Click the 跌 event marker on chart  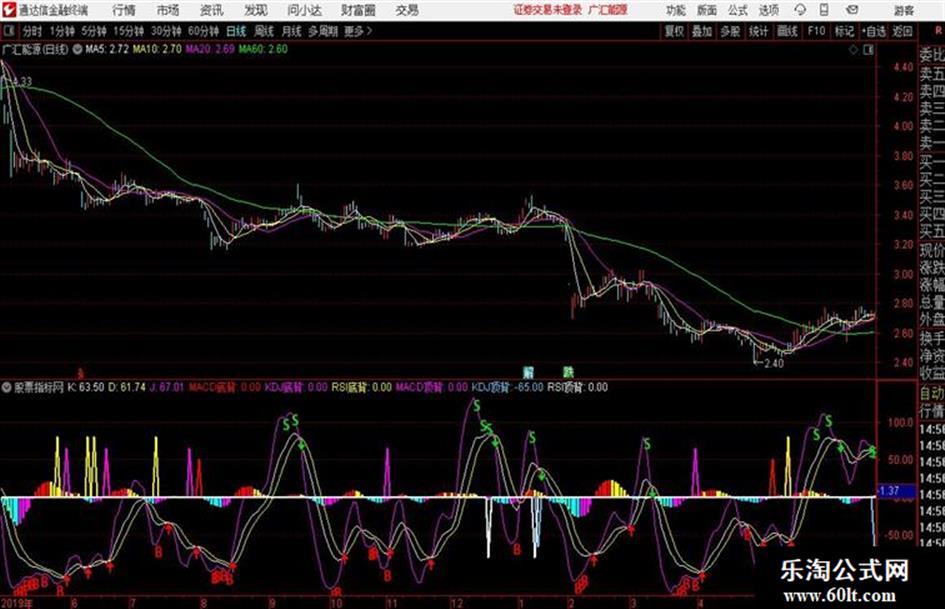coord(568,371)
